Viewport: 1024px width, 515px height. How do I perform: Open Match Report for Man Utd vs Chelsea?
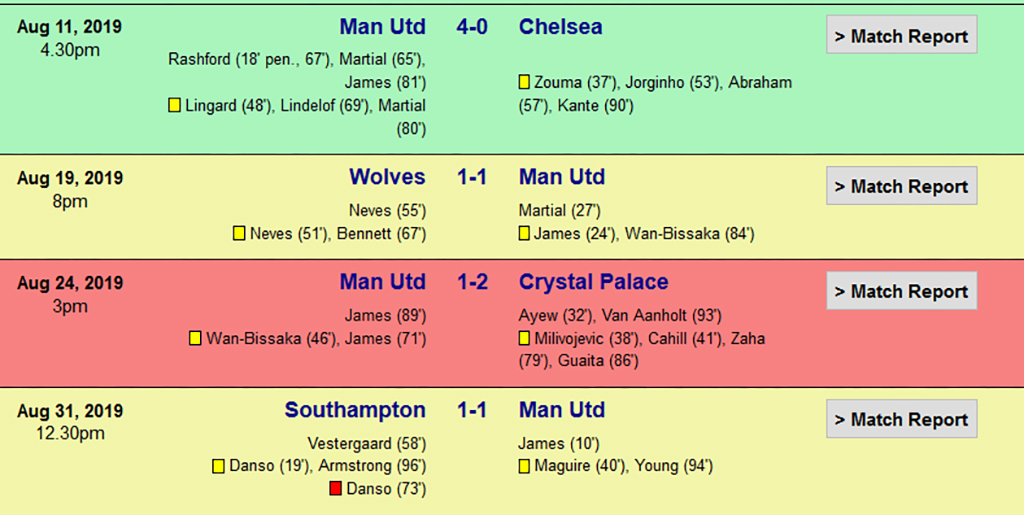coord(902,35)
